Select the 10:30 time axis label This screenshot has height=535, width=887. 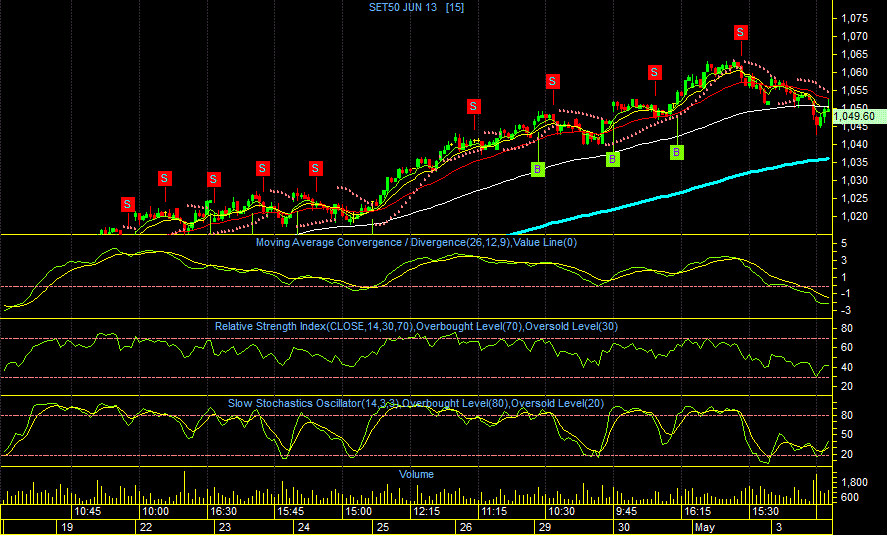[x=562, y=512]
